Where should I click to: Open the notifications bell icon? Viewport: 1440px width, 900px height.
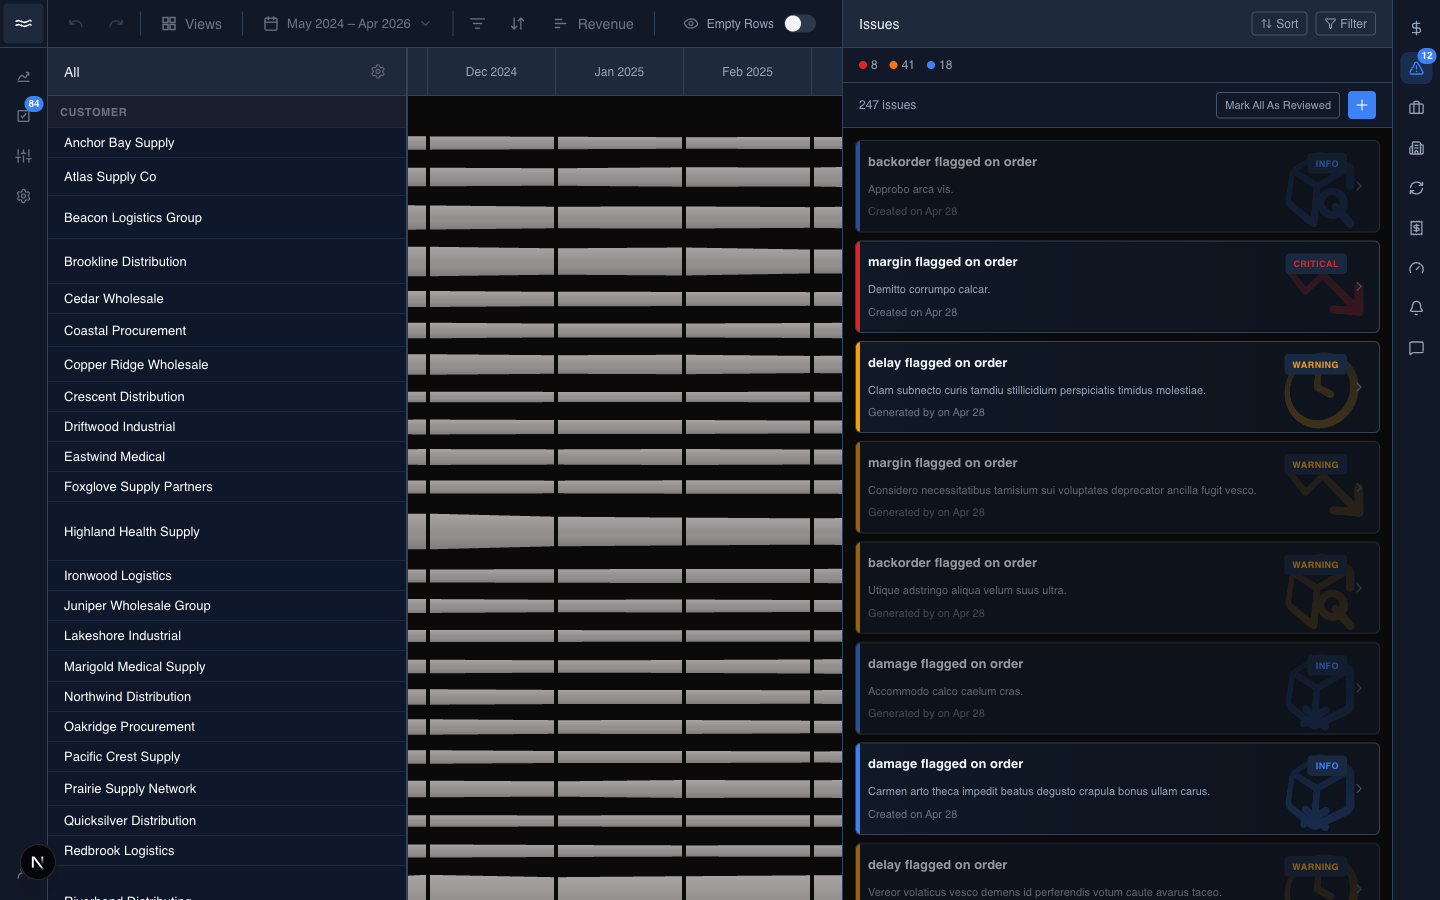[1416, 308]
